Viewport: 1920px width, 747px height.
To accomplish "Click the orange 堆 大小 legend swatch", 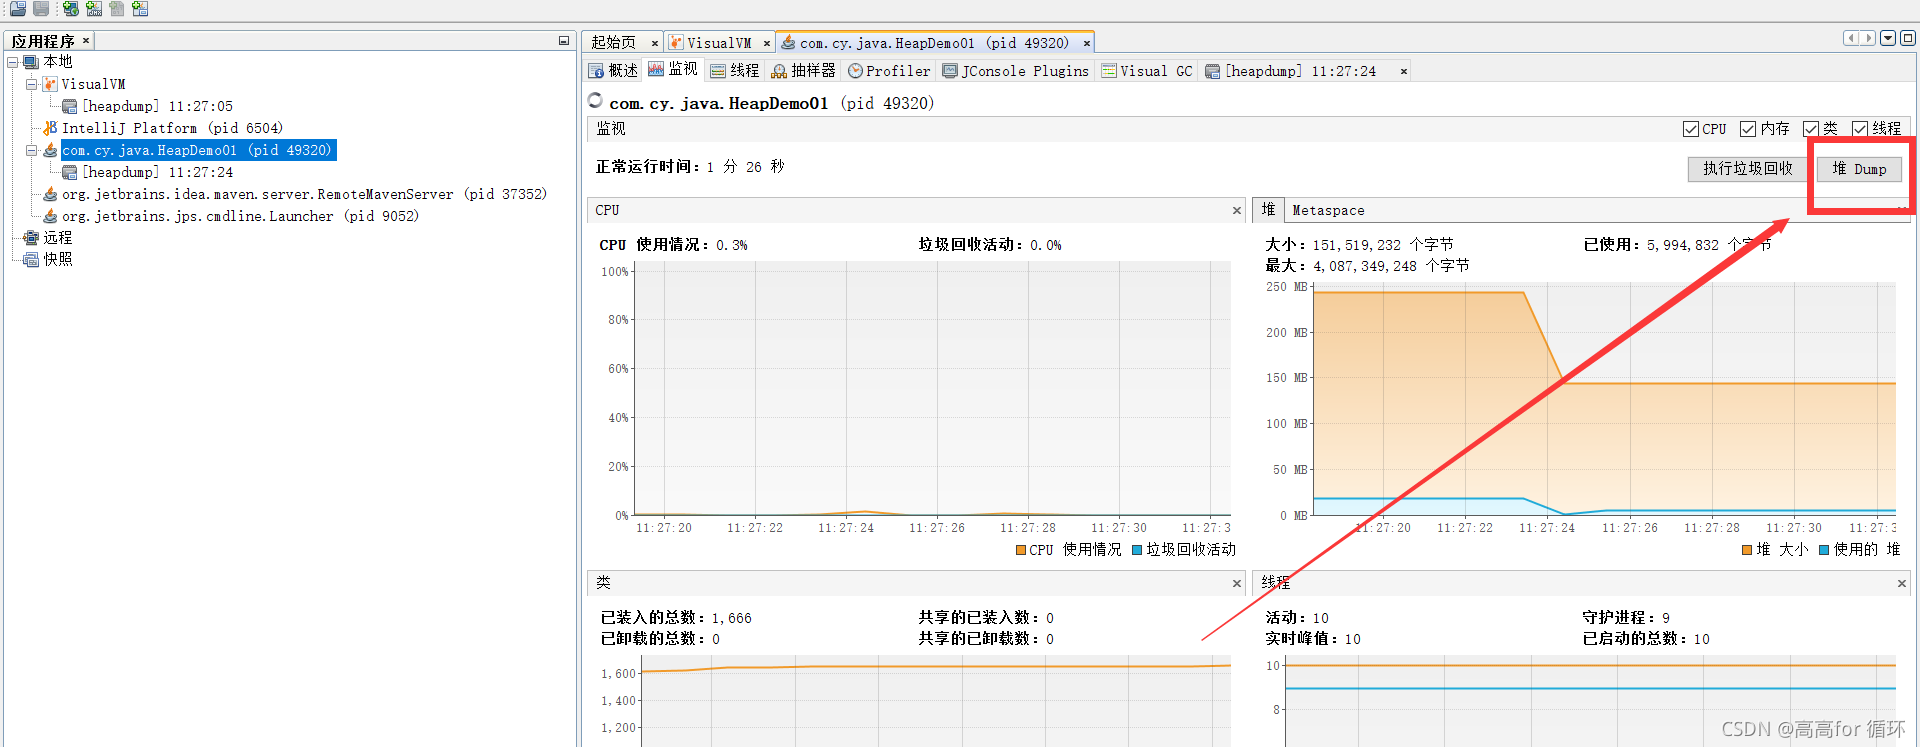I will (x=1747, y=550).
